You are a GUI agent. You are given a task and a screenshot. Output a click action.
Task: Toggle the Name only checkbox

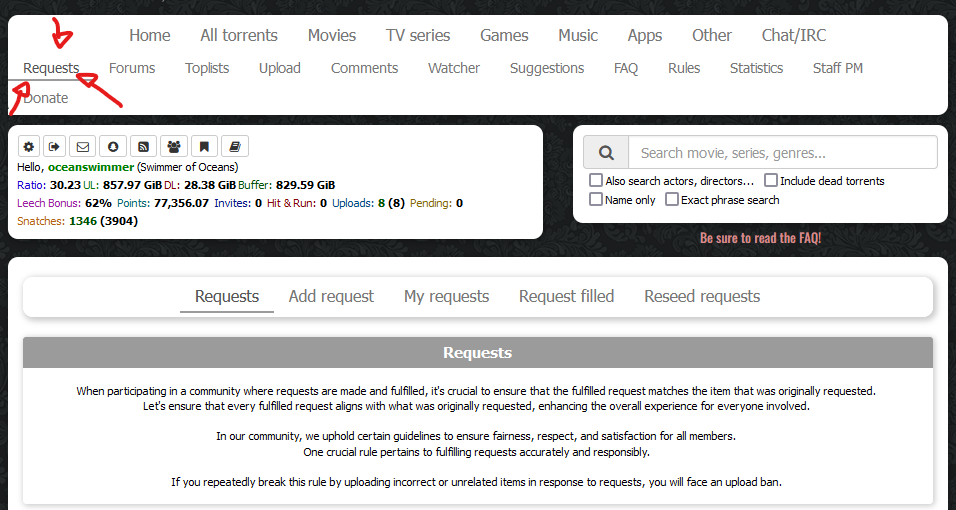point(596,200)
